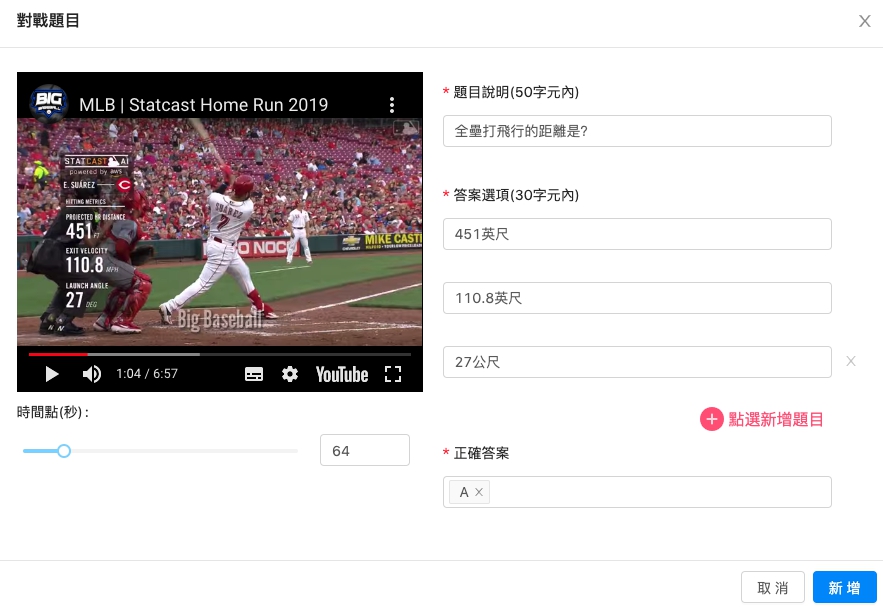This screenshot has width=883, height=607.
Task: Click the 新增 submit button
Action: click(844, 588)
